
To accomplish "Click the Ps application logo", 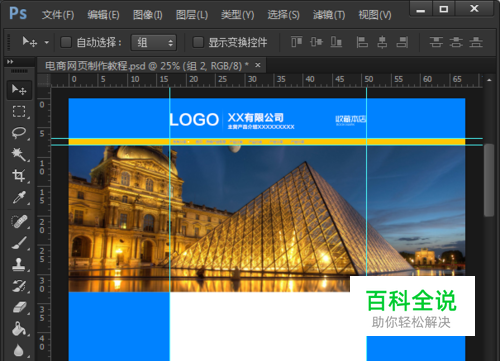I will (18, 14).
